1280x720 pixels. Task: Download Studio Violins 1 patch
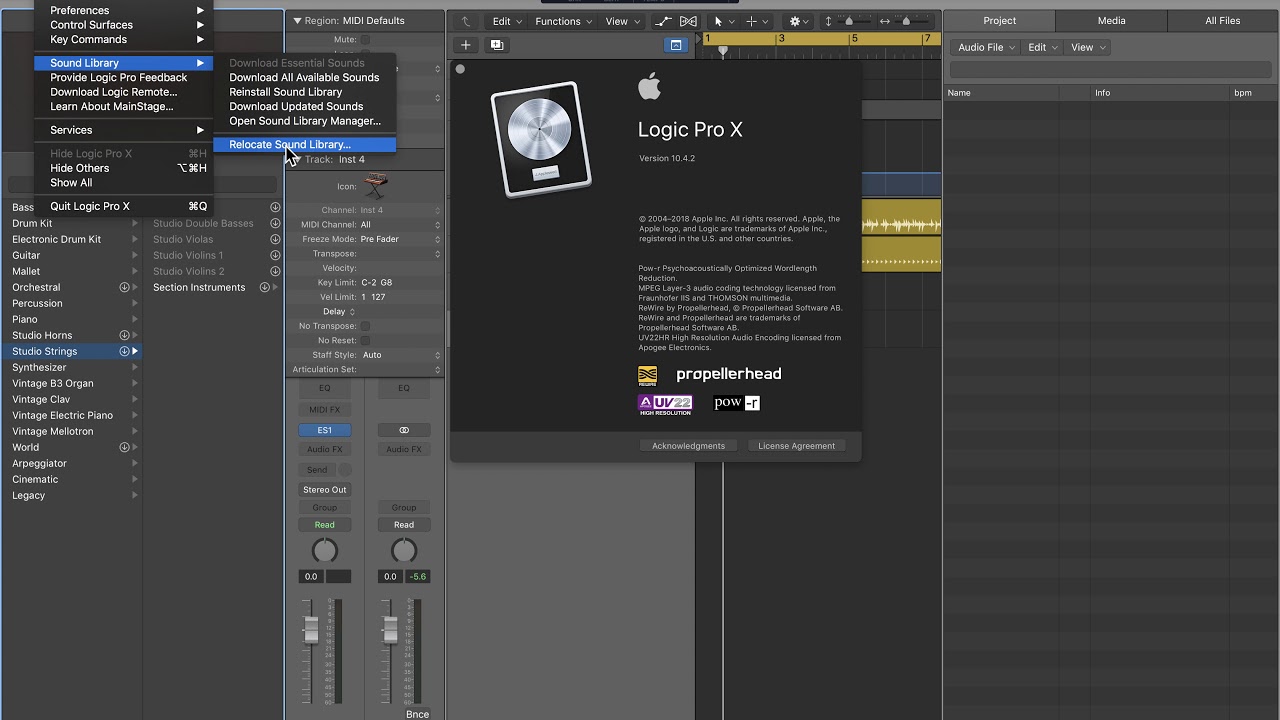[x=275, y=255]
